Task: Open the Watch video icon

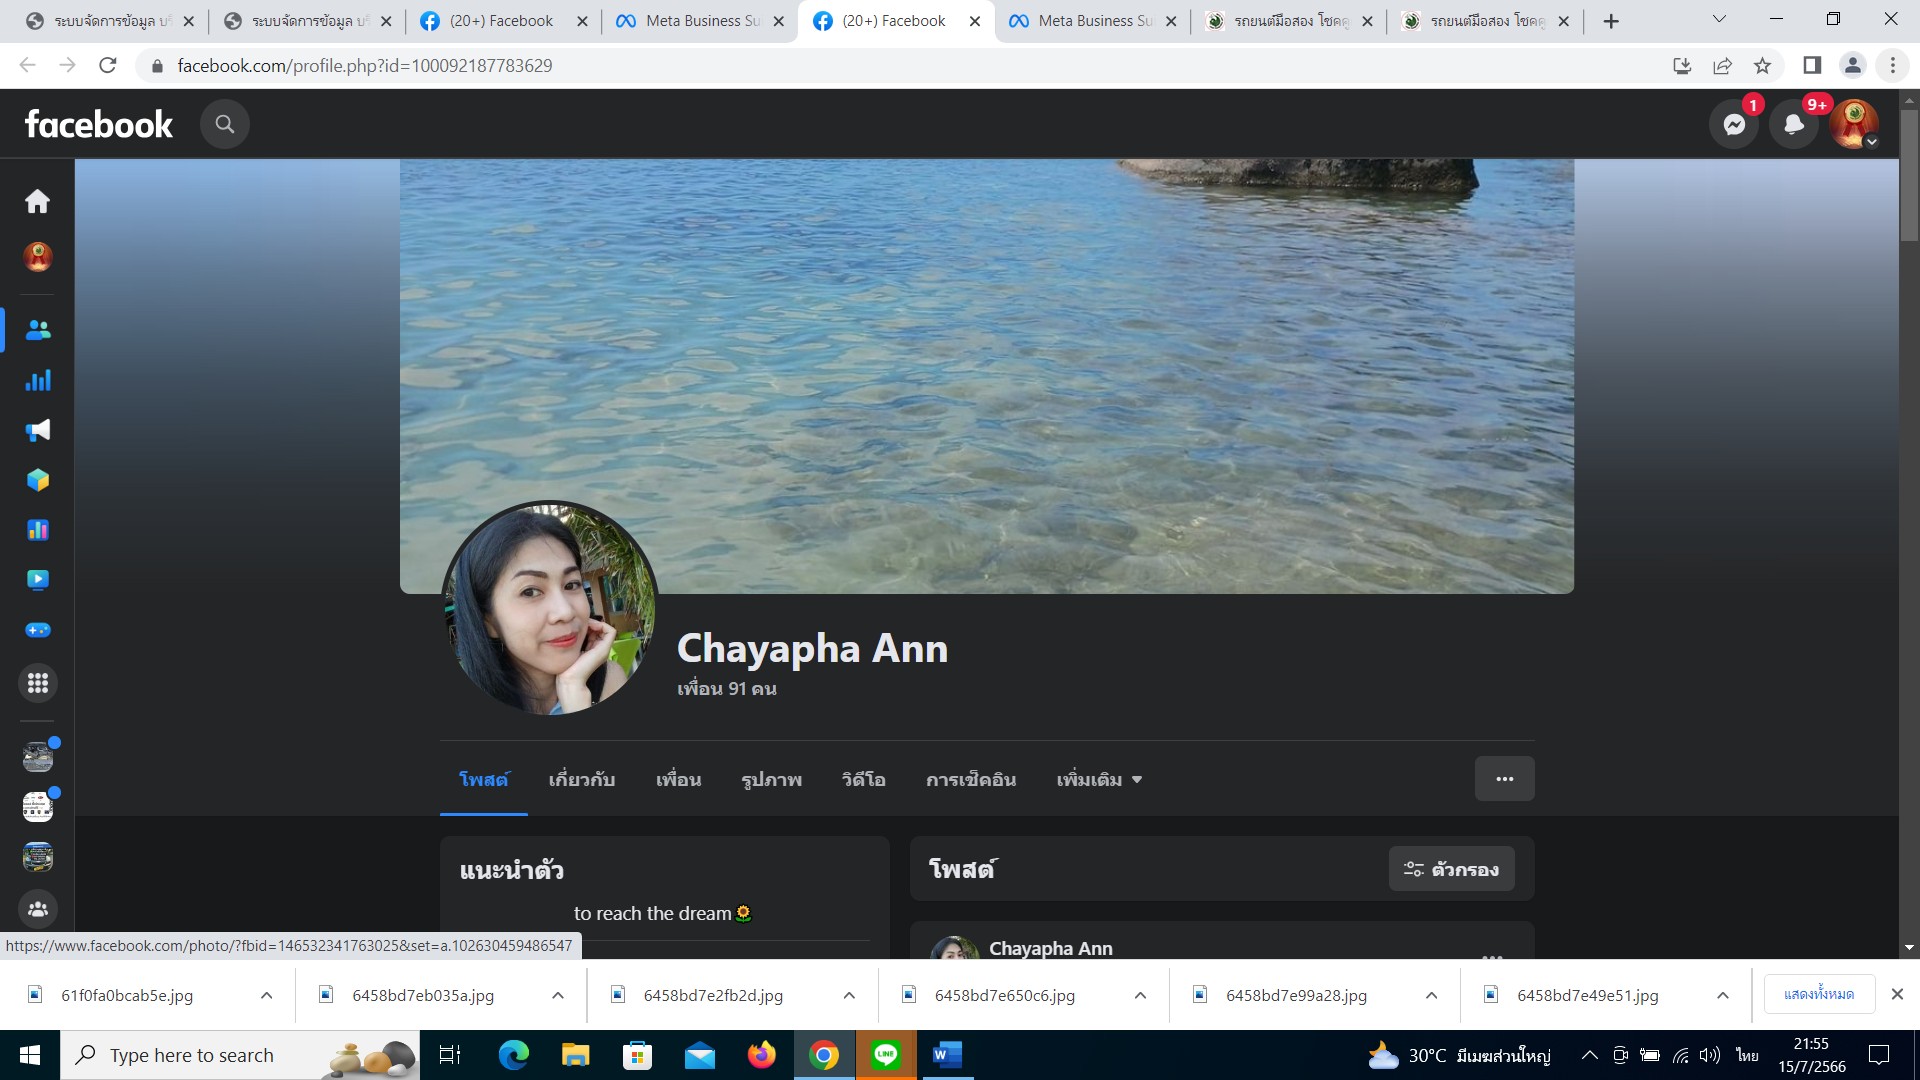Action: point(38,580)
